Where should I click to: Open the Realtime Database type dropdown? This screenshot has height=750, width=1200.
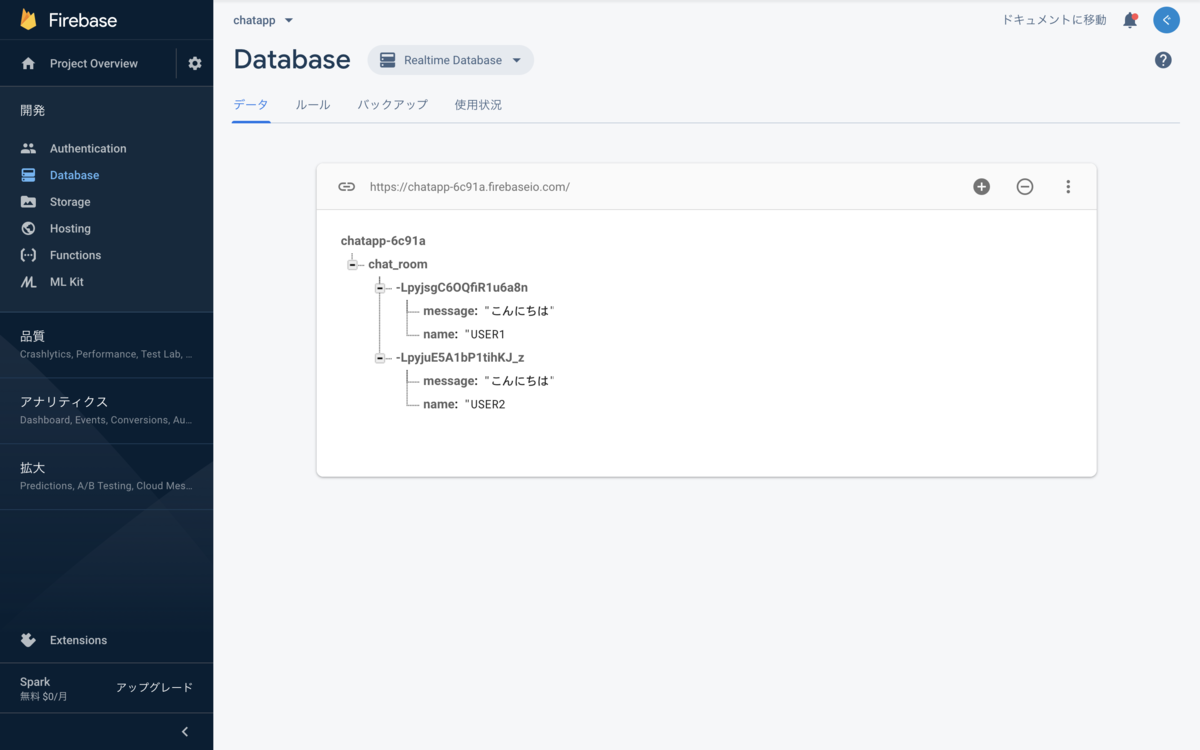451,60
